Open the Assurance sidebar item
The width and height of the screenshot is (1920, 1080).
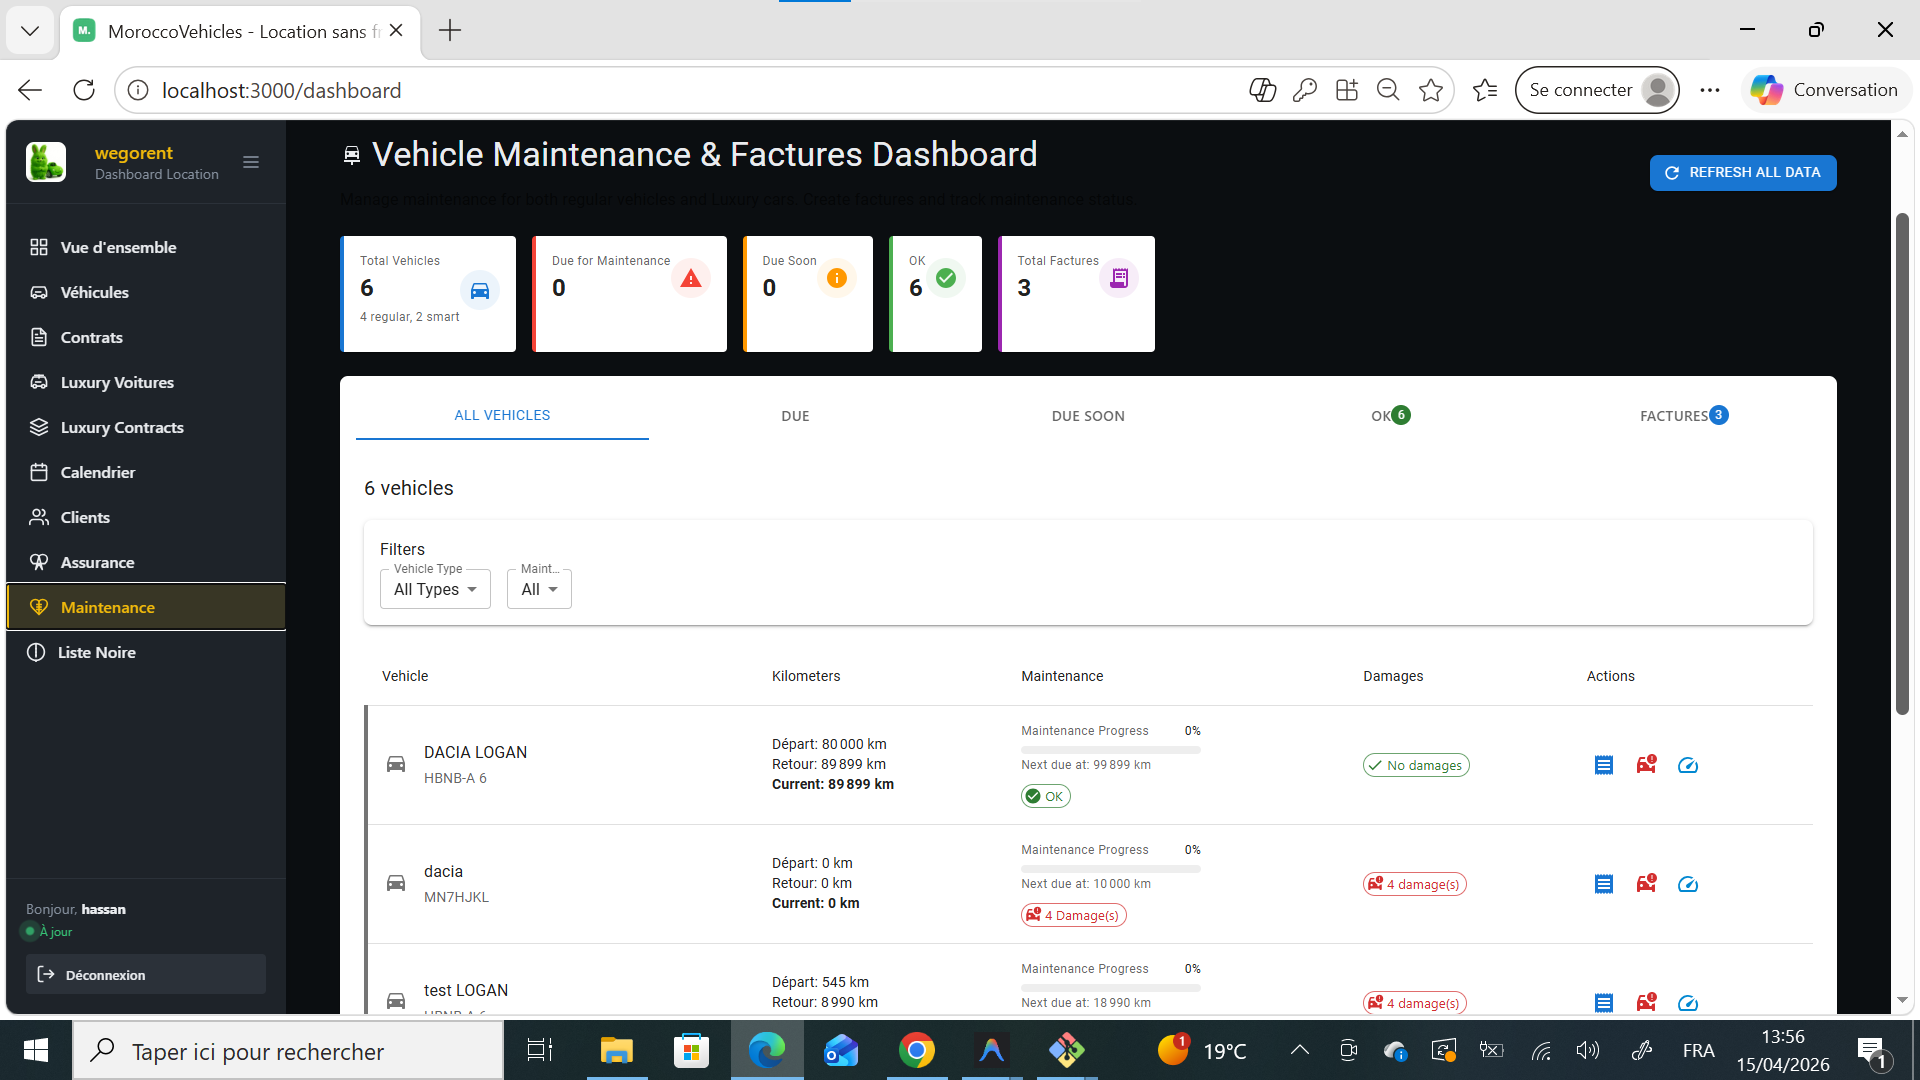coord(97,562)
